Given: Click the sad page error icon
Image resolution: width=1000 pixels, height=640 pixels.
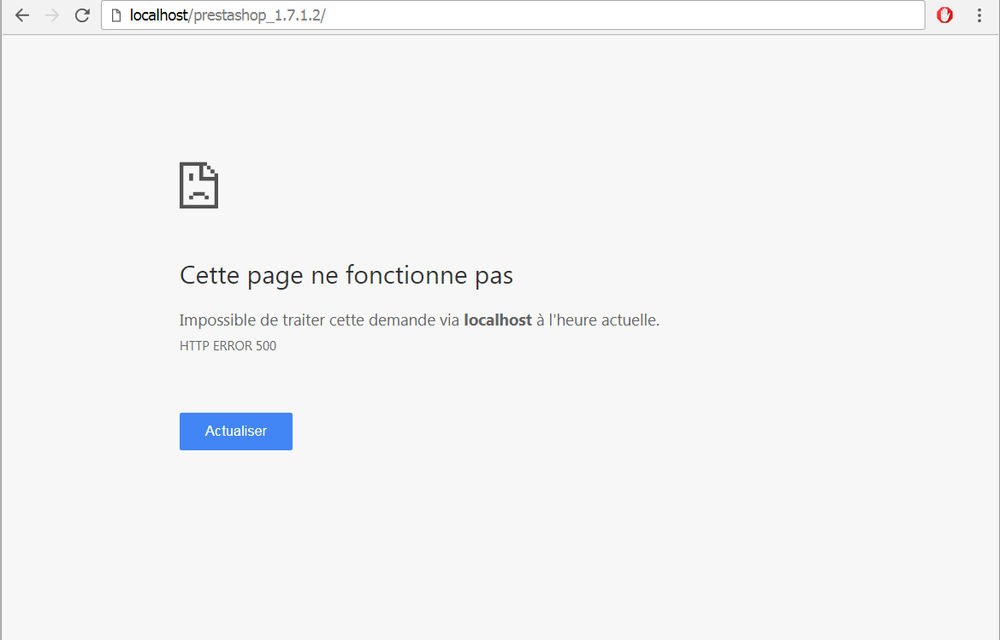Looking at the screenshot, I should pos(198,185).
